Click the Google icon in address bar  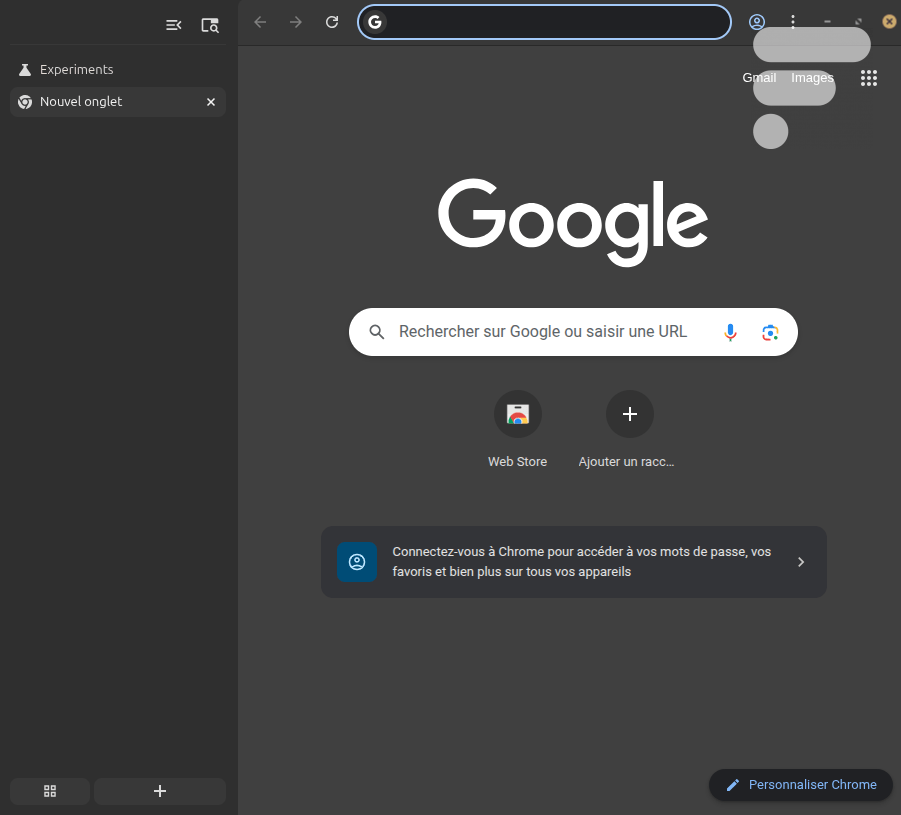(x=375, y=22)
